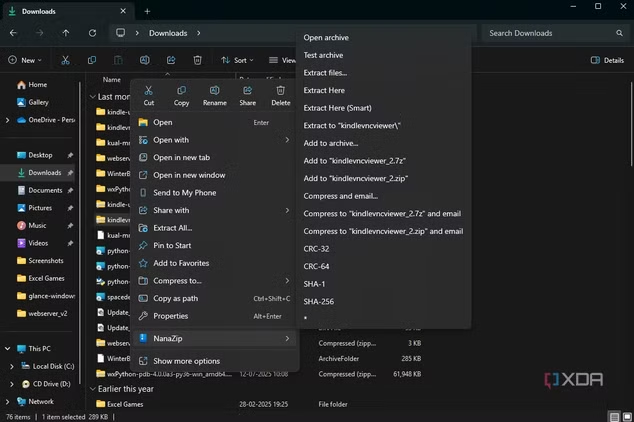634x422 pixels.
Task: Open Screenshots folder in the sidebar
Action: (x=40, y=261)
